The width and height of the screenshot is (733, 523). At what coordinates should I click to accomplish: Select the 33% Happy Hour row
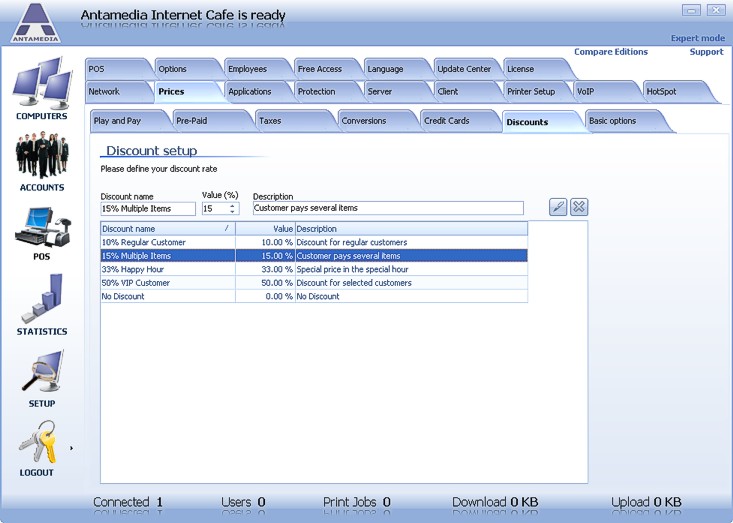click(314, 269)
